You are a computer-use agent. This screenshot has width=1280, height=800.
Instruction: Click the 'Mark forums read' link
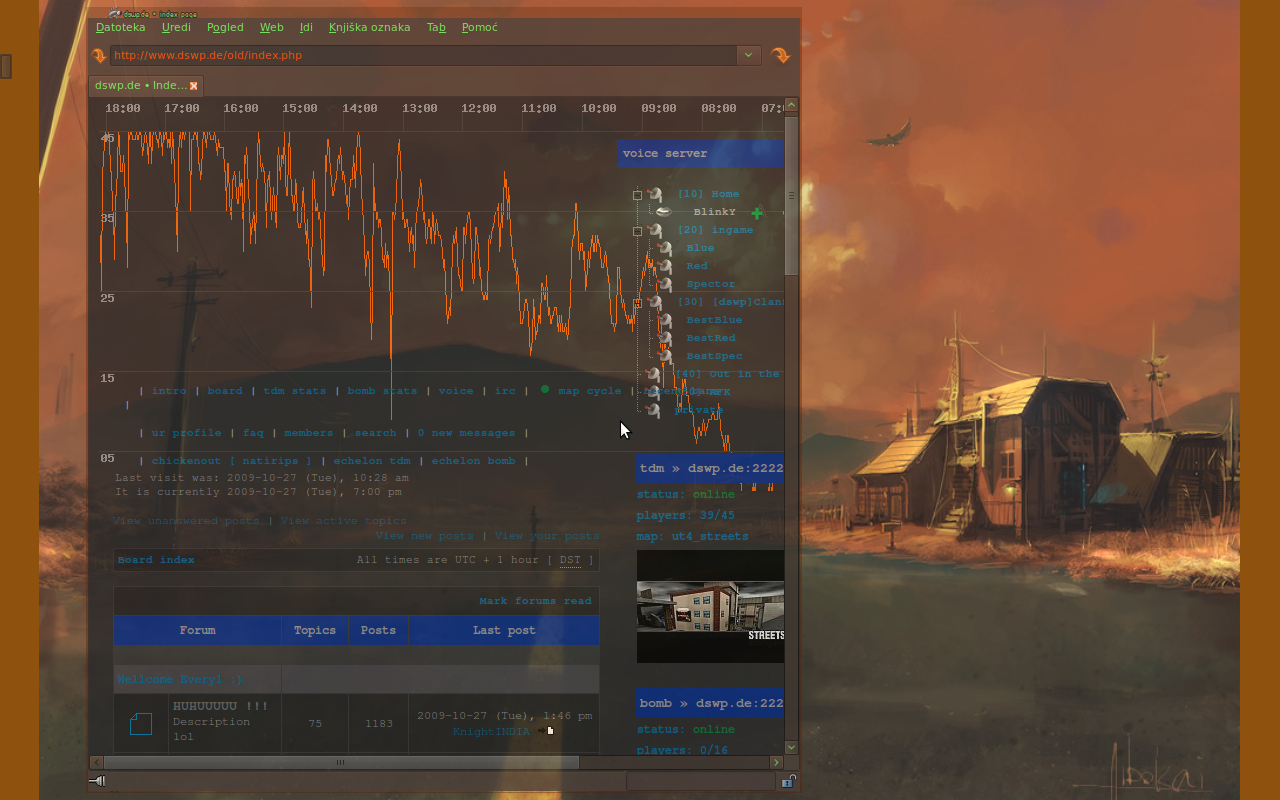(535, 601)
